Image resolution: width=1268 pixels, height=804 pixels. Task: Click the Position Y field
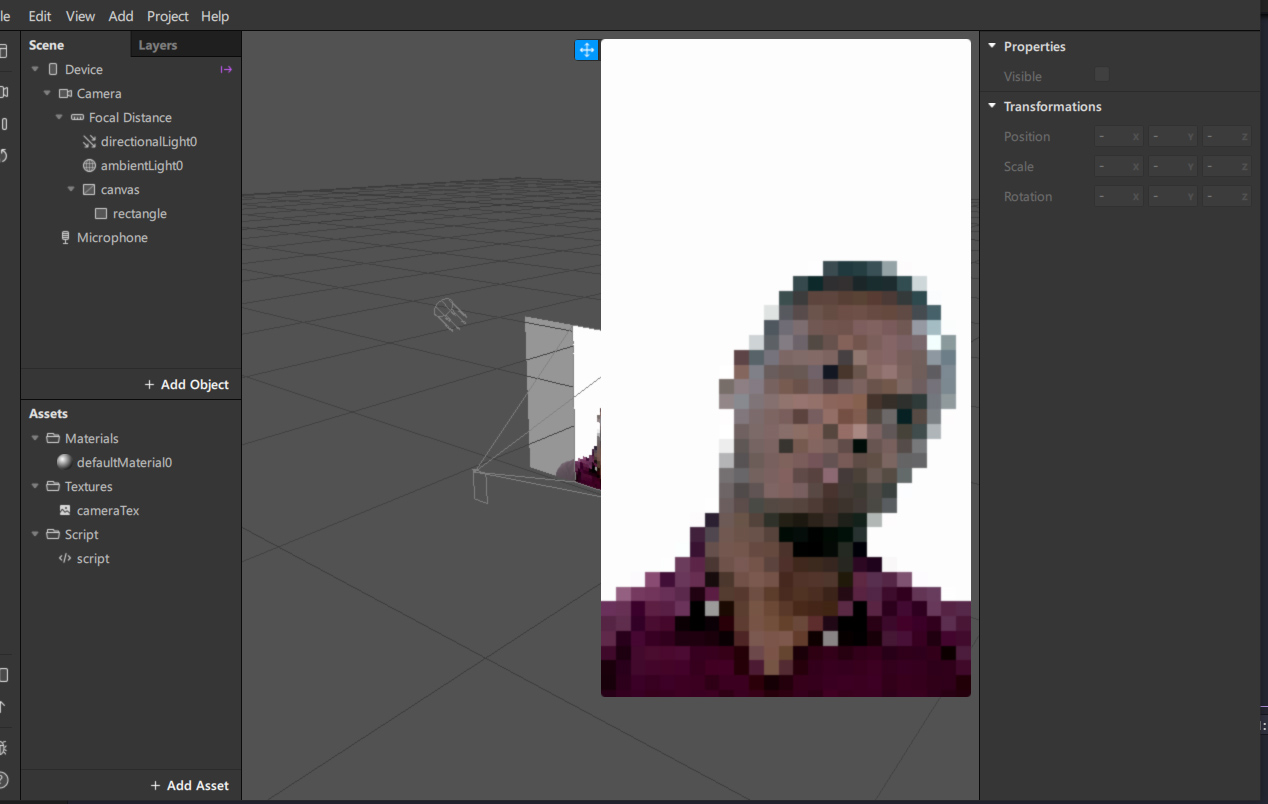[1173, 137]
